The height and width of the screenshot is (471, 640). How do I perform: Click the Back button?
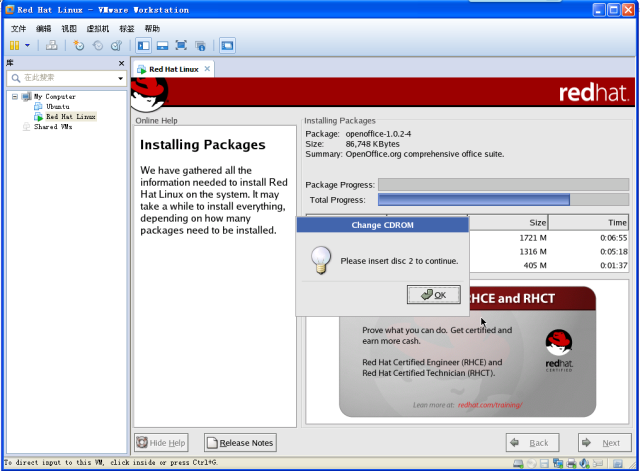[x=533, y=443]
